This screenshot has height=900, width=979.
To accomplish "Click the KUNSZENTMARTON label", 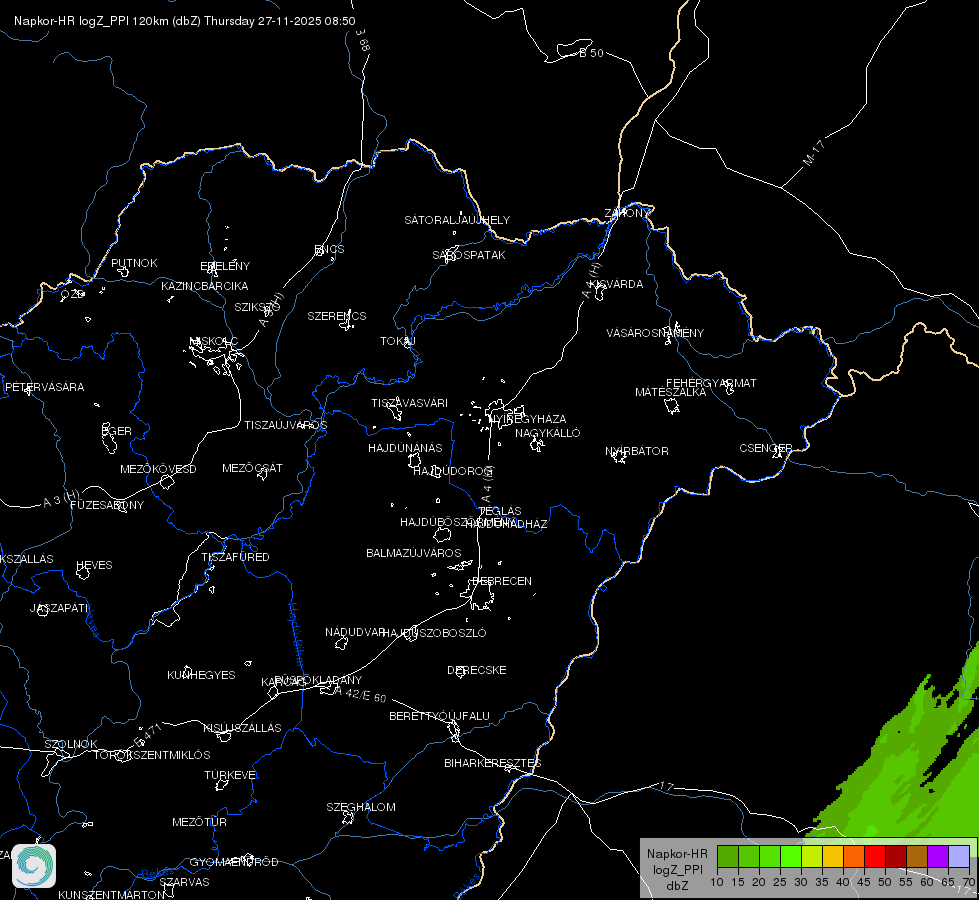I will 112,894.
